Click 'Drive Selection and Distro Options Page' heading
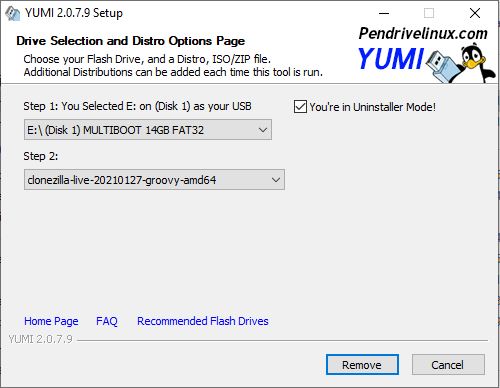Viewport: 500px width, 388px height. tap(130, 41)
